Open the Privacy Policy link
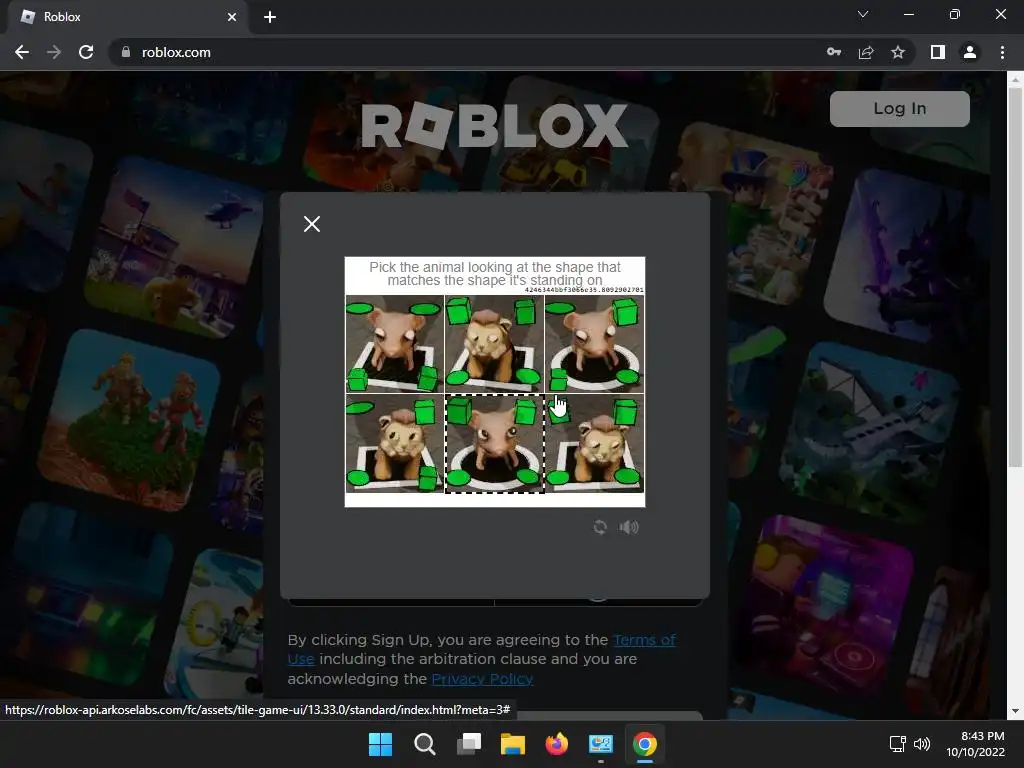 [x=482, y=679]
